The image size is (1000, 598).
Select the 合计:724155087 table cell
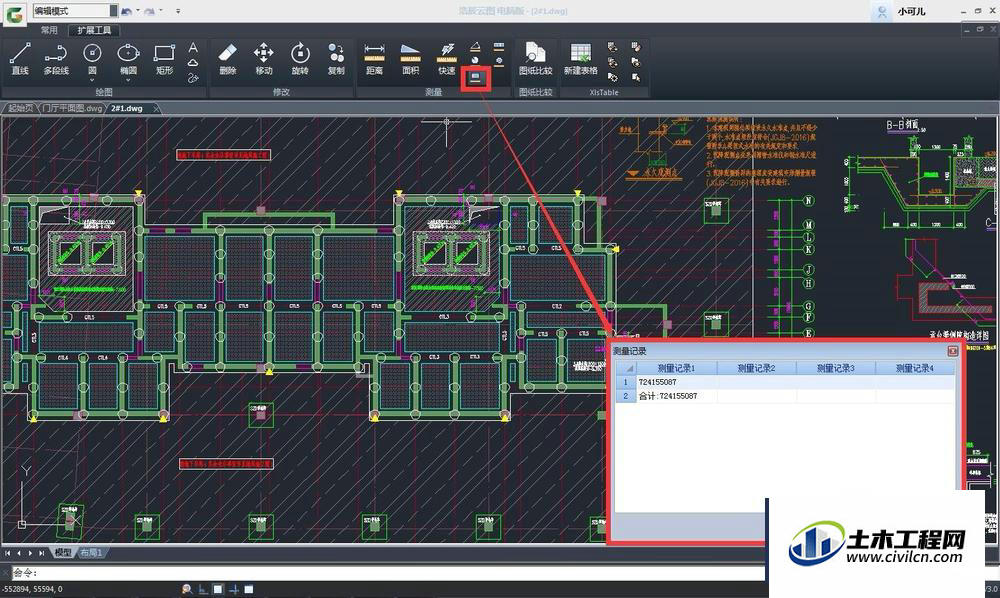(x=677, y=396)
